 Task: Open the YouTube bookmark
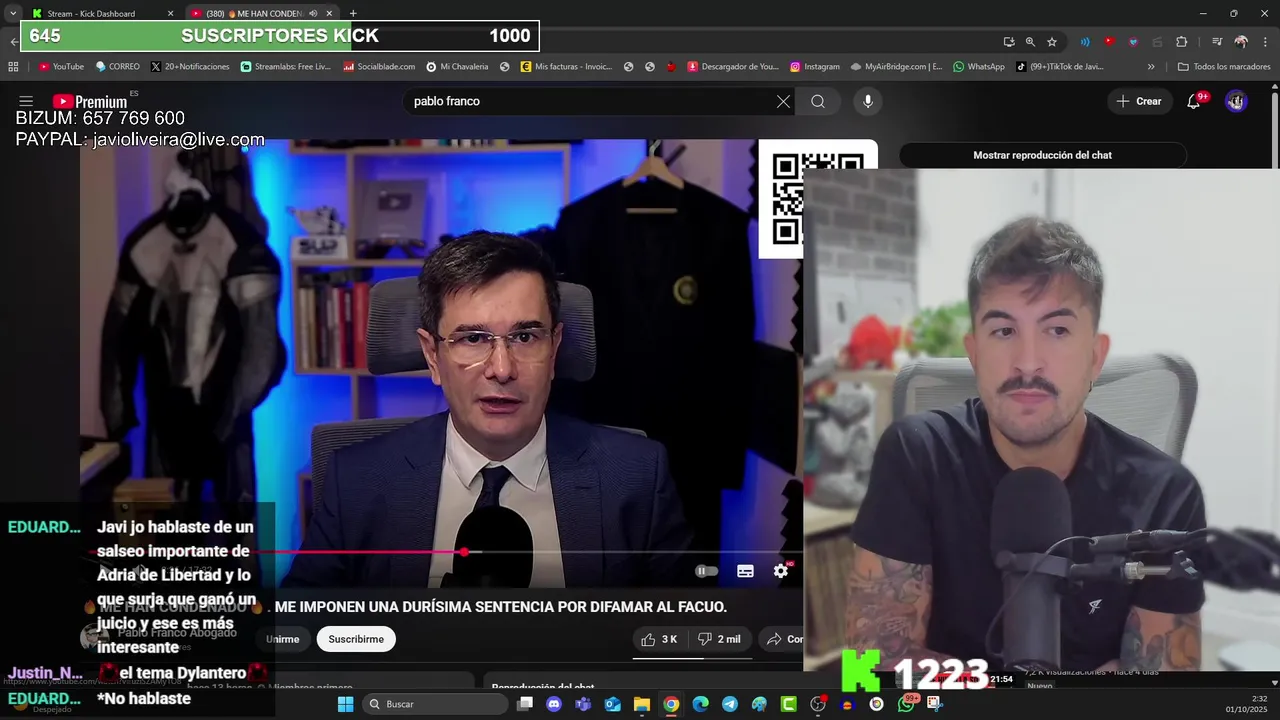click(x=61, y=66)
